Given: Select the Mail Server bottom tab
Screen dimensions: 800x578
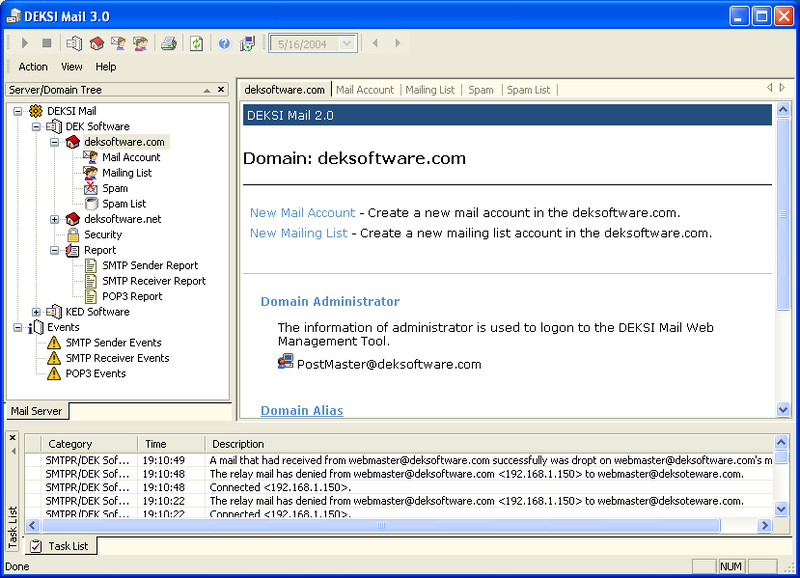Looking at the screenshot, I should [x=36, y=411].
